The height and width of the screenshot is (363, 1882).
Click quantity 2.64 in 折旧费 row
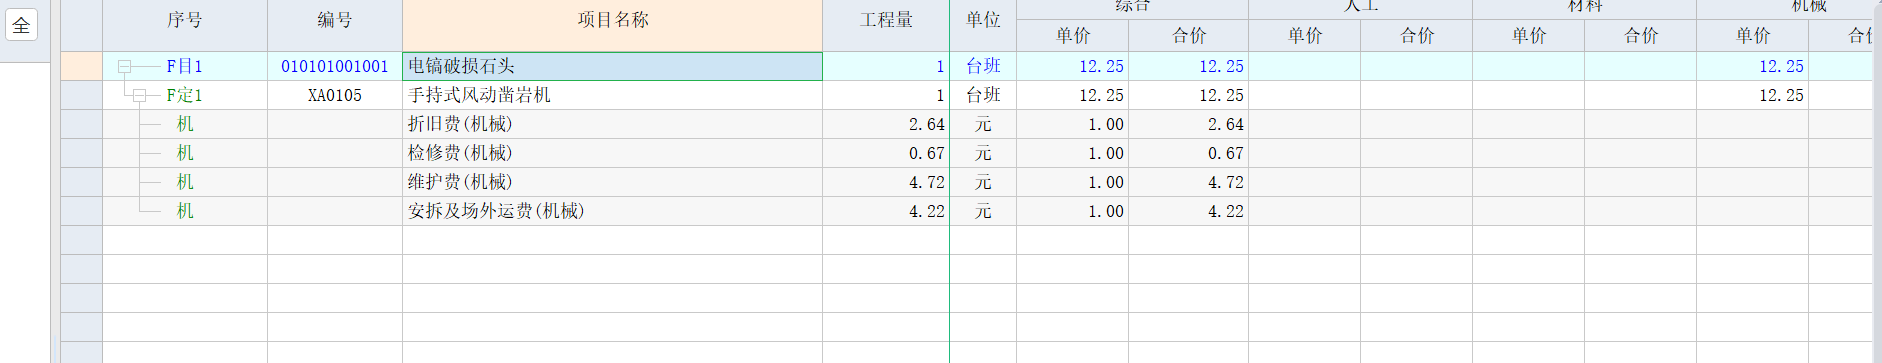(x=886, y=124)
